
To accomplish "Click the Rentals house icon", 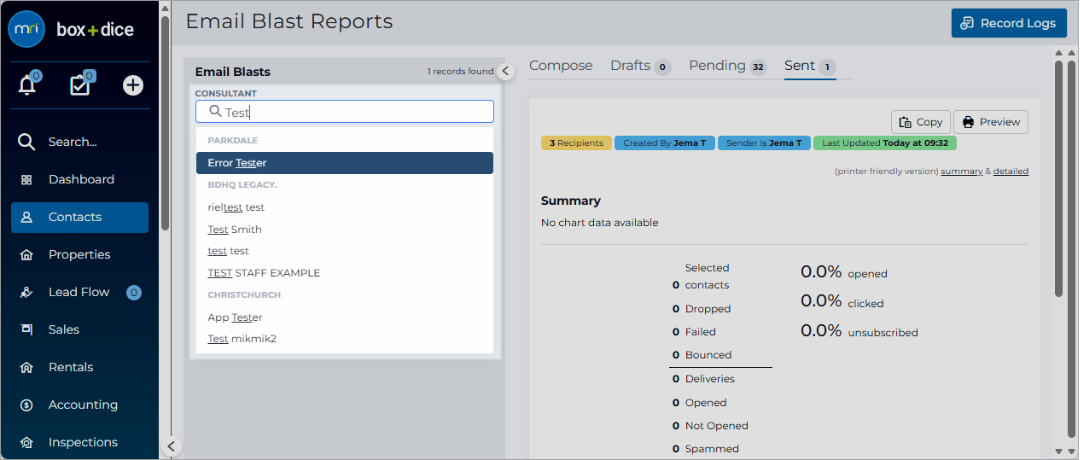I will point(27,368).
